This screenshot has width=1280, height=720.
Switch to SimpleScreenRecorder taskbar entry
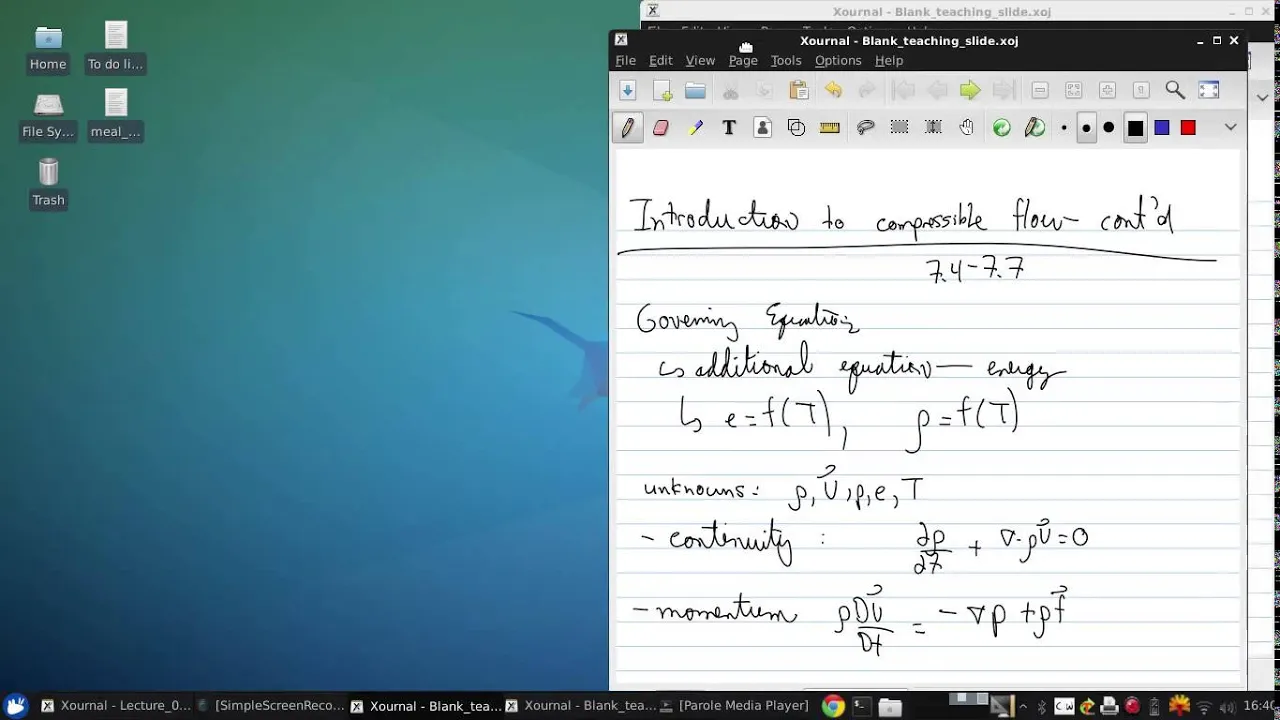point(270,706)
